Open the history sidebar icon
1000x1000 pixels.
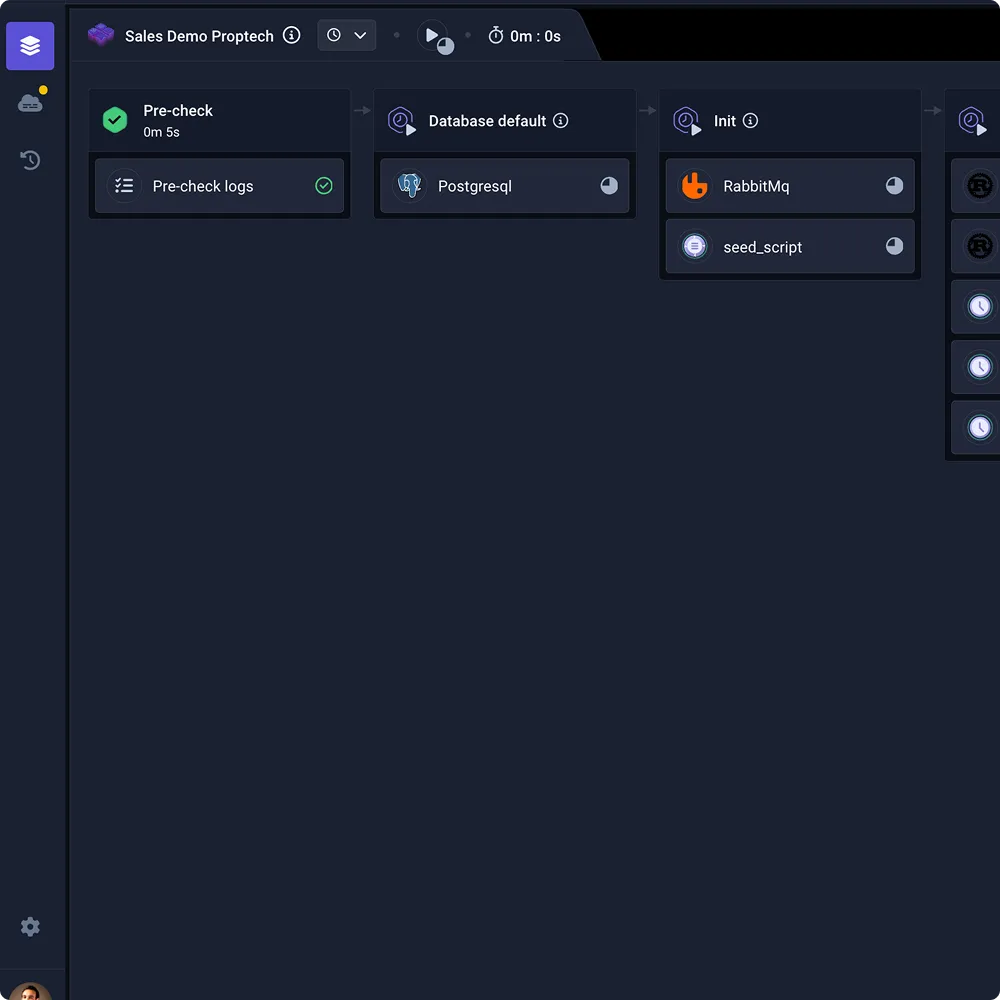click(x=30, y=159)
